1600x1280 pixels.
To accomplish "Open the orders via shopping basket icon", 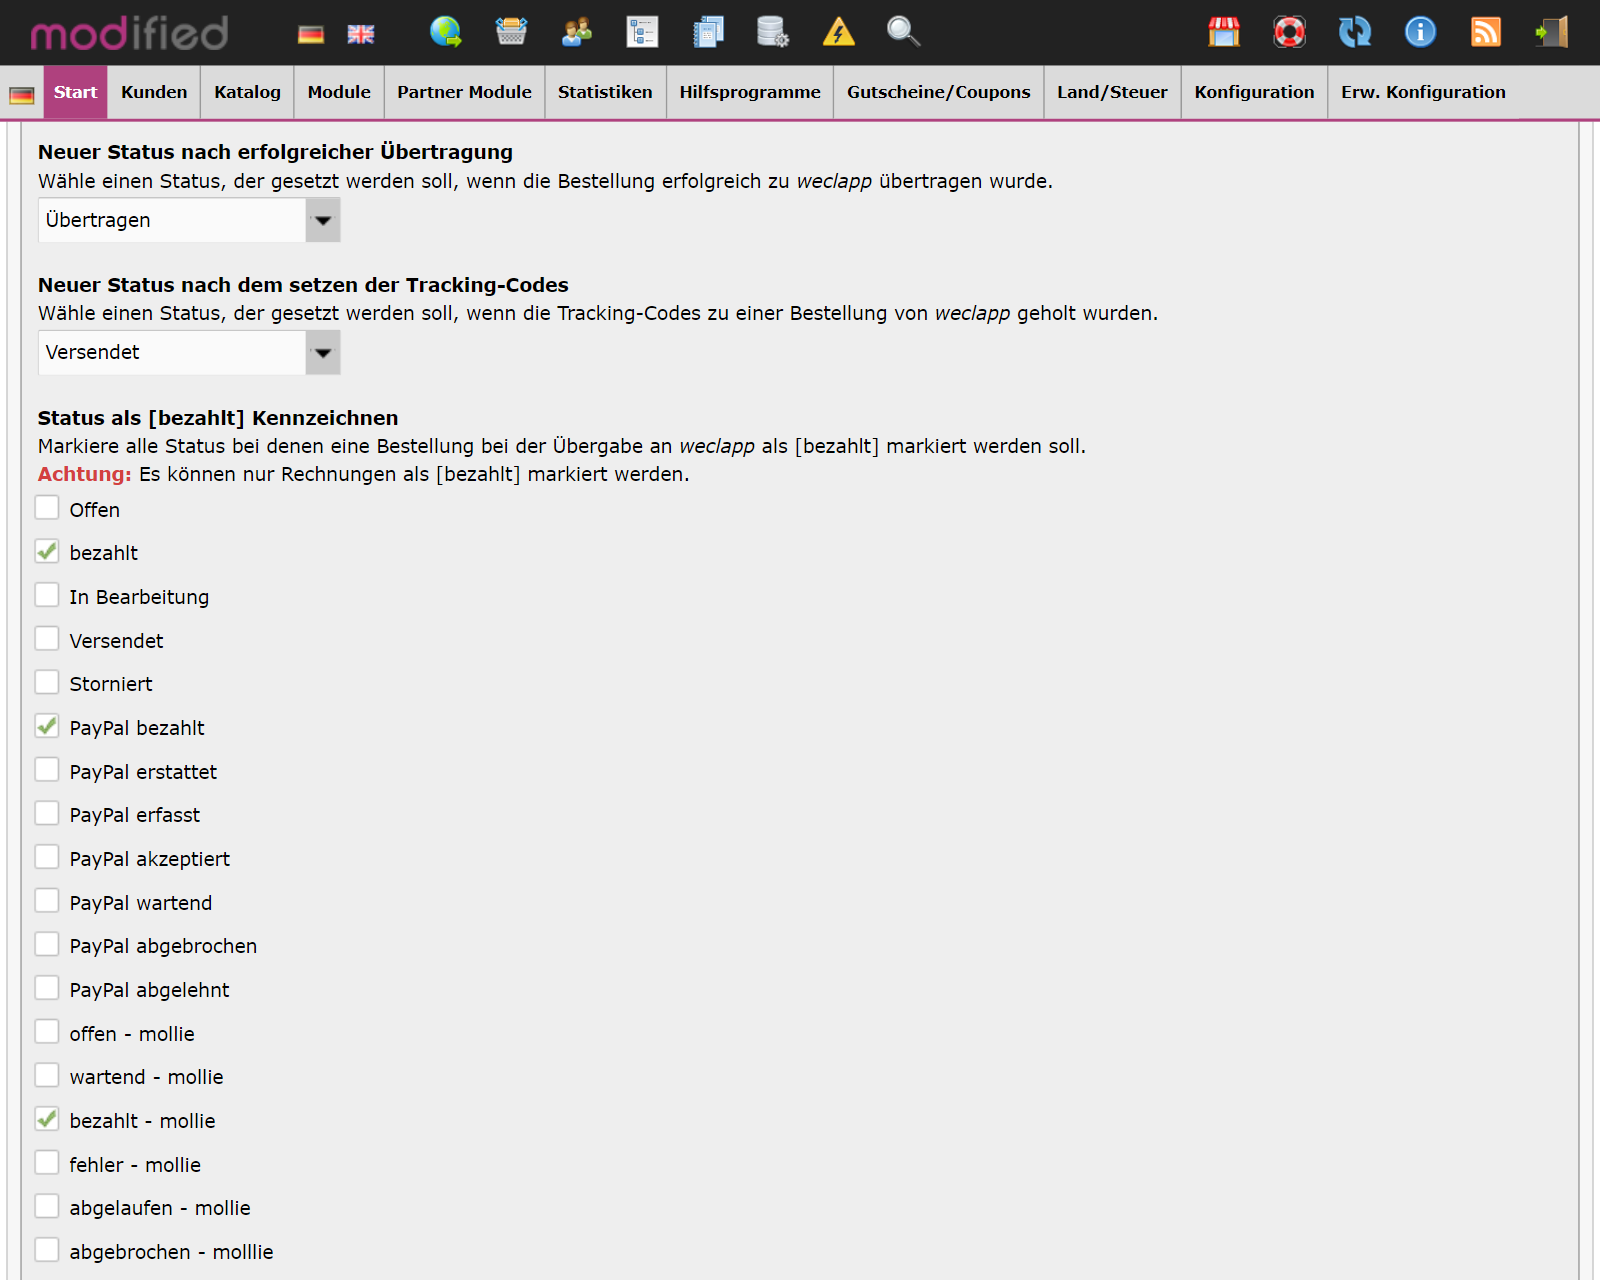I will pyautogui.click(x=512, y=32).
